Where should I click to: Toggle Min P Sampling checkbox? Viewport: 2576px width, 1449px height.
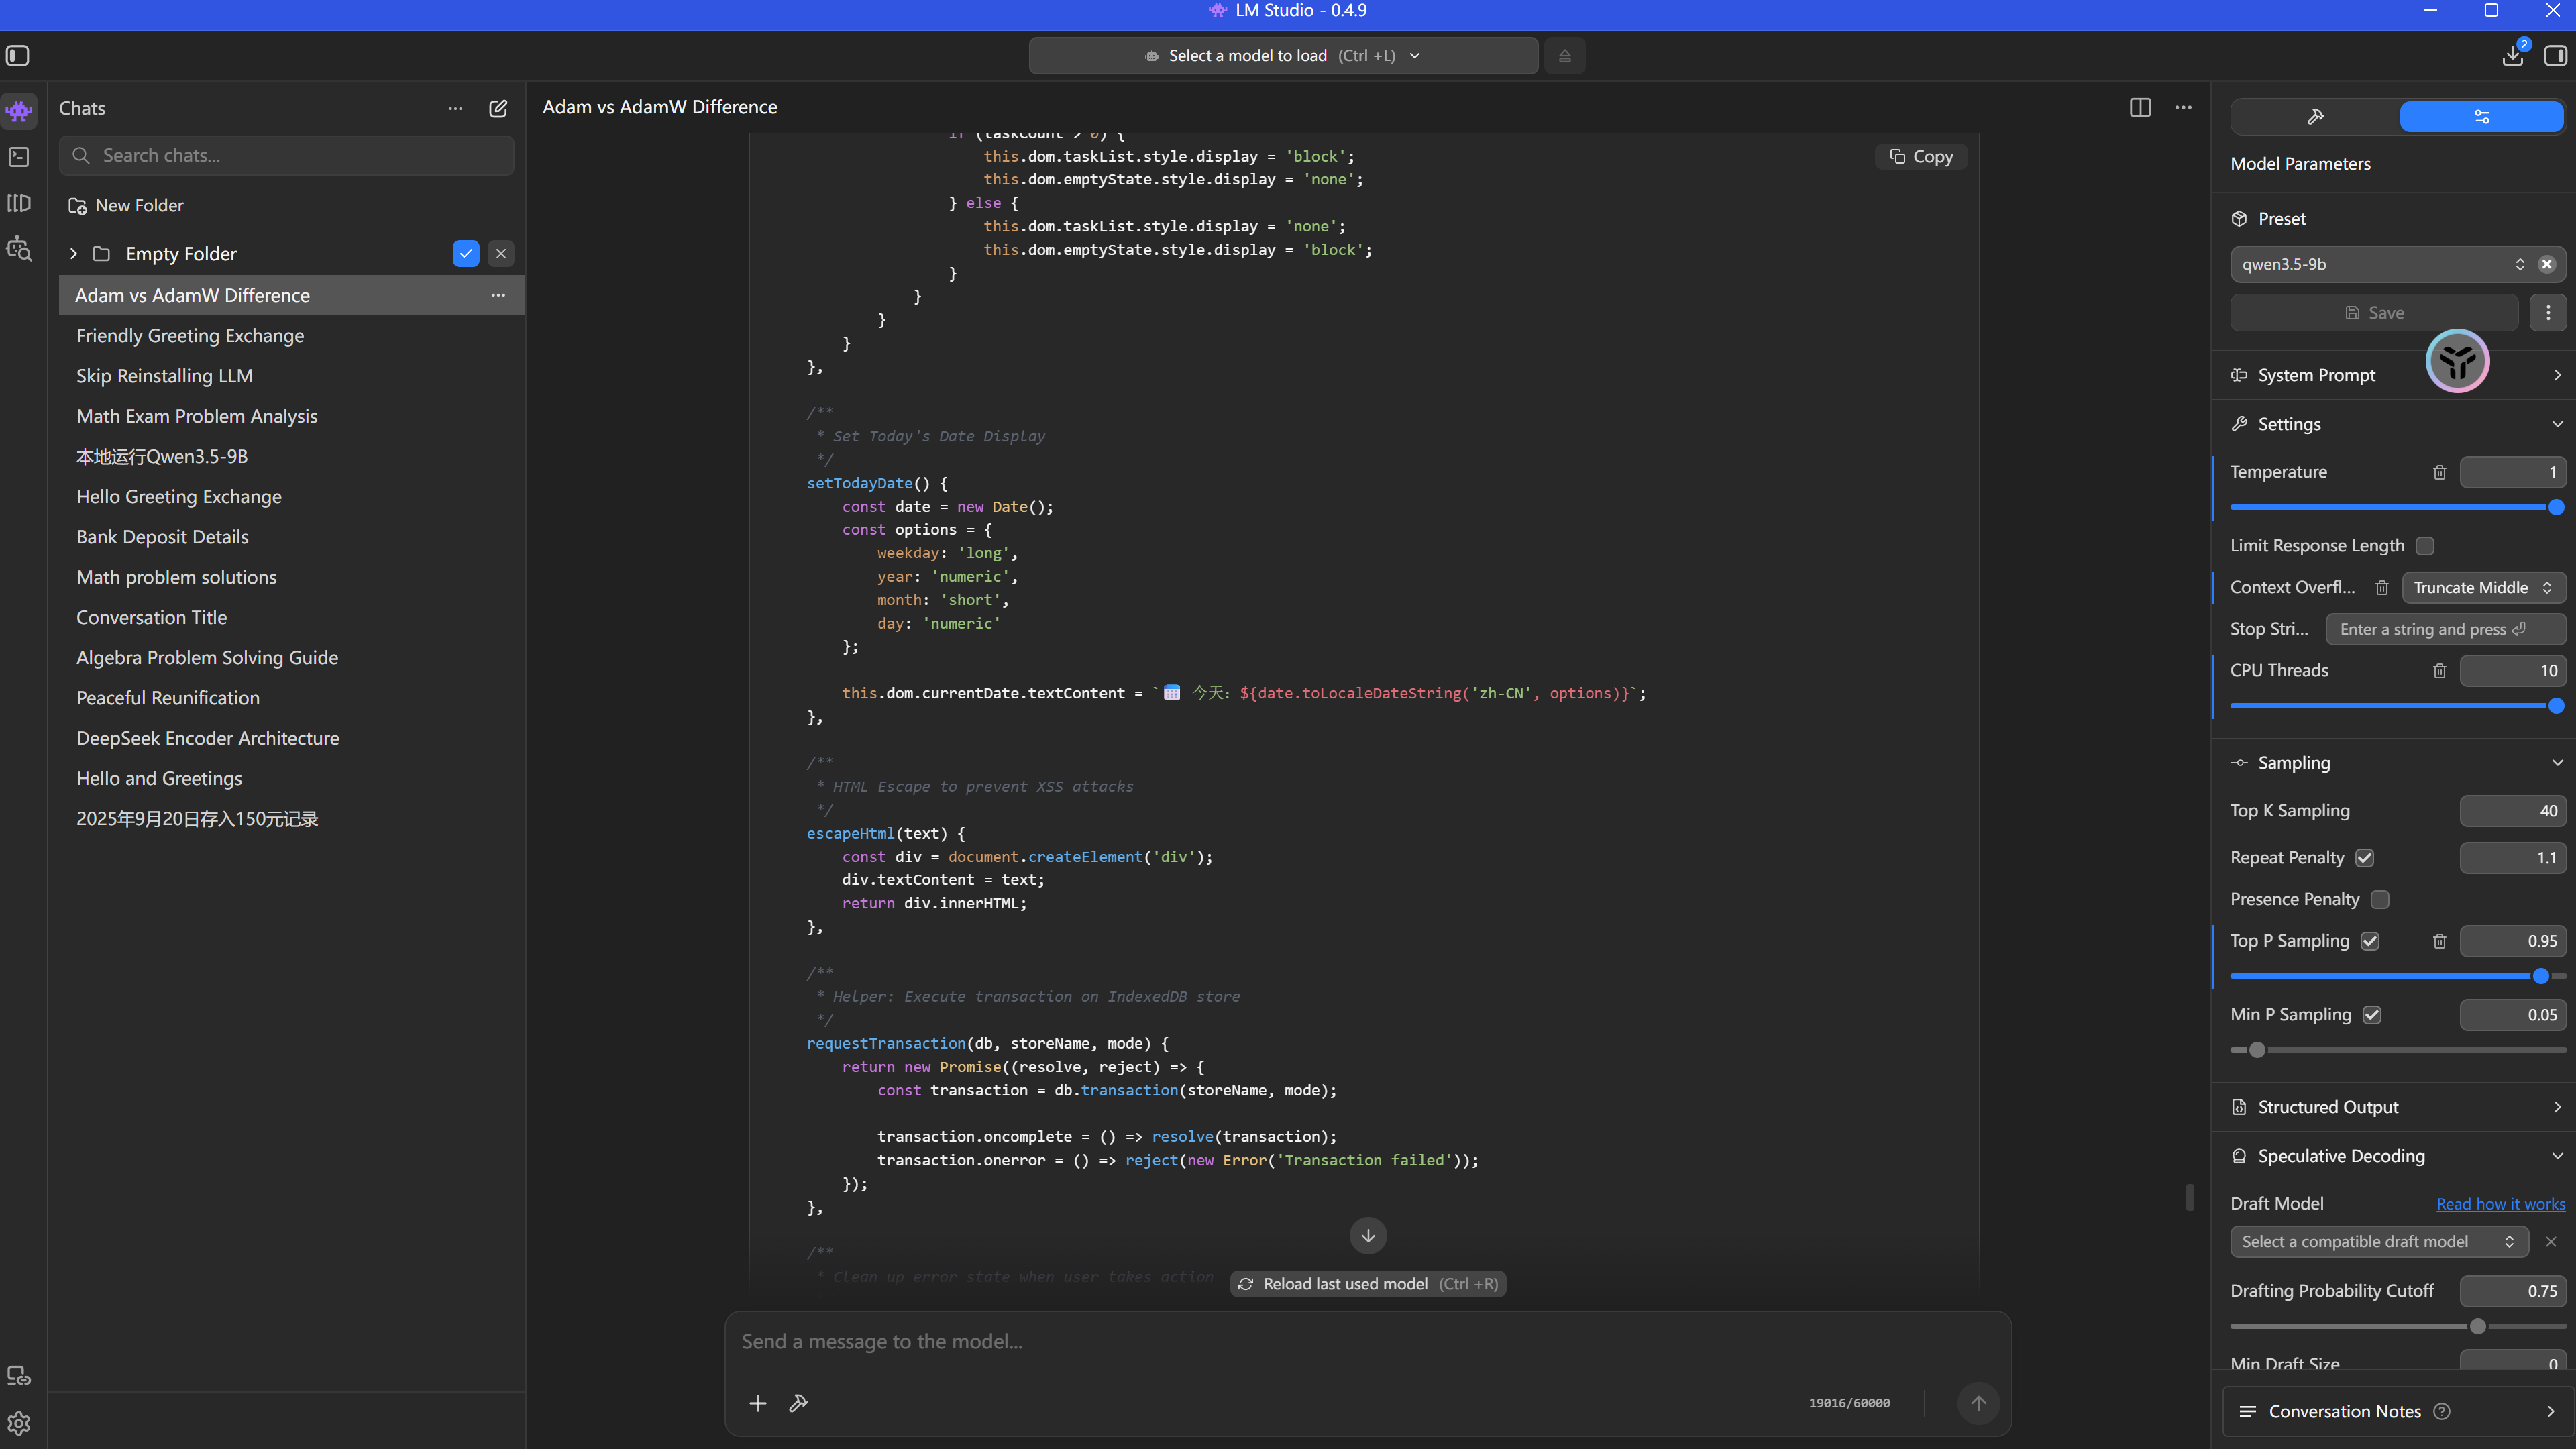pyautogui.click(x=2372, y=1015)
